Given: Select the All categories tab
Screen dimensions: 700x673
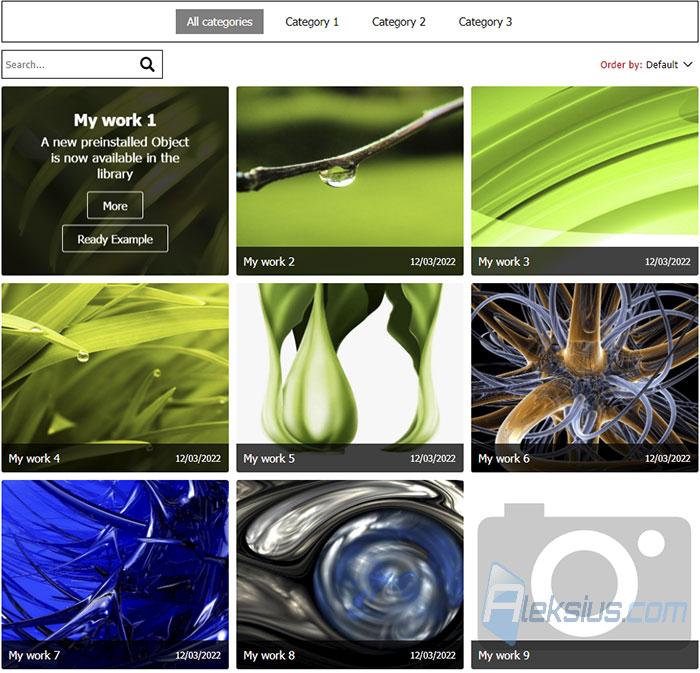Looking at the screenshot, I should pyautogui.click(x=220, y=22).
